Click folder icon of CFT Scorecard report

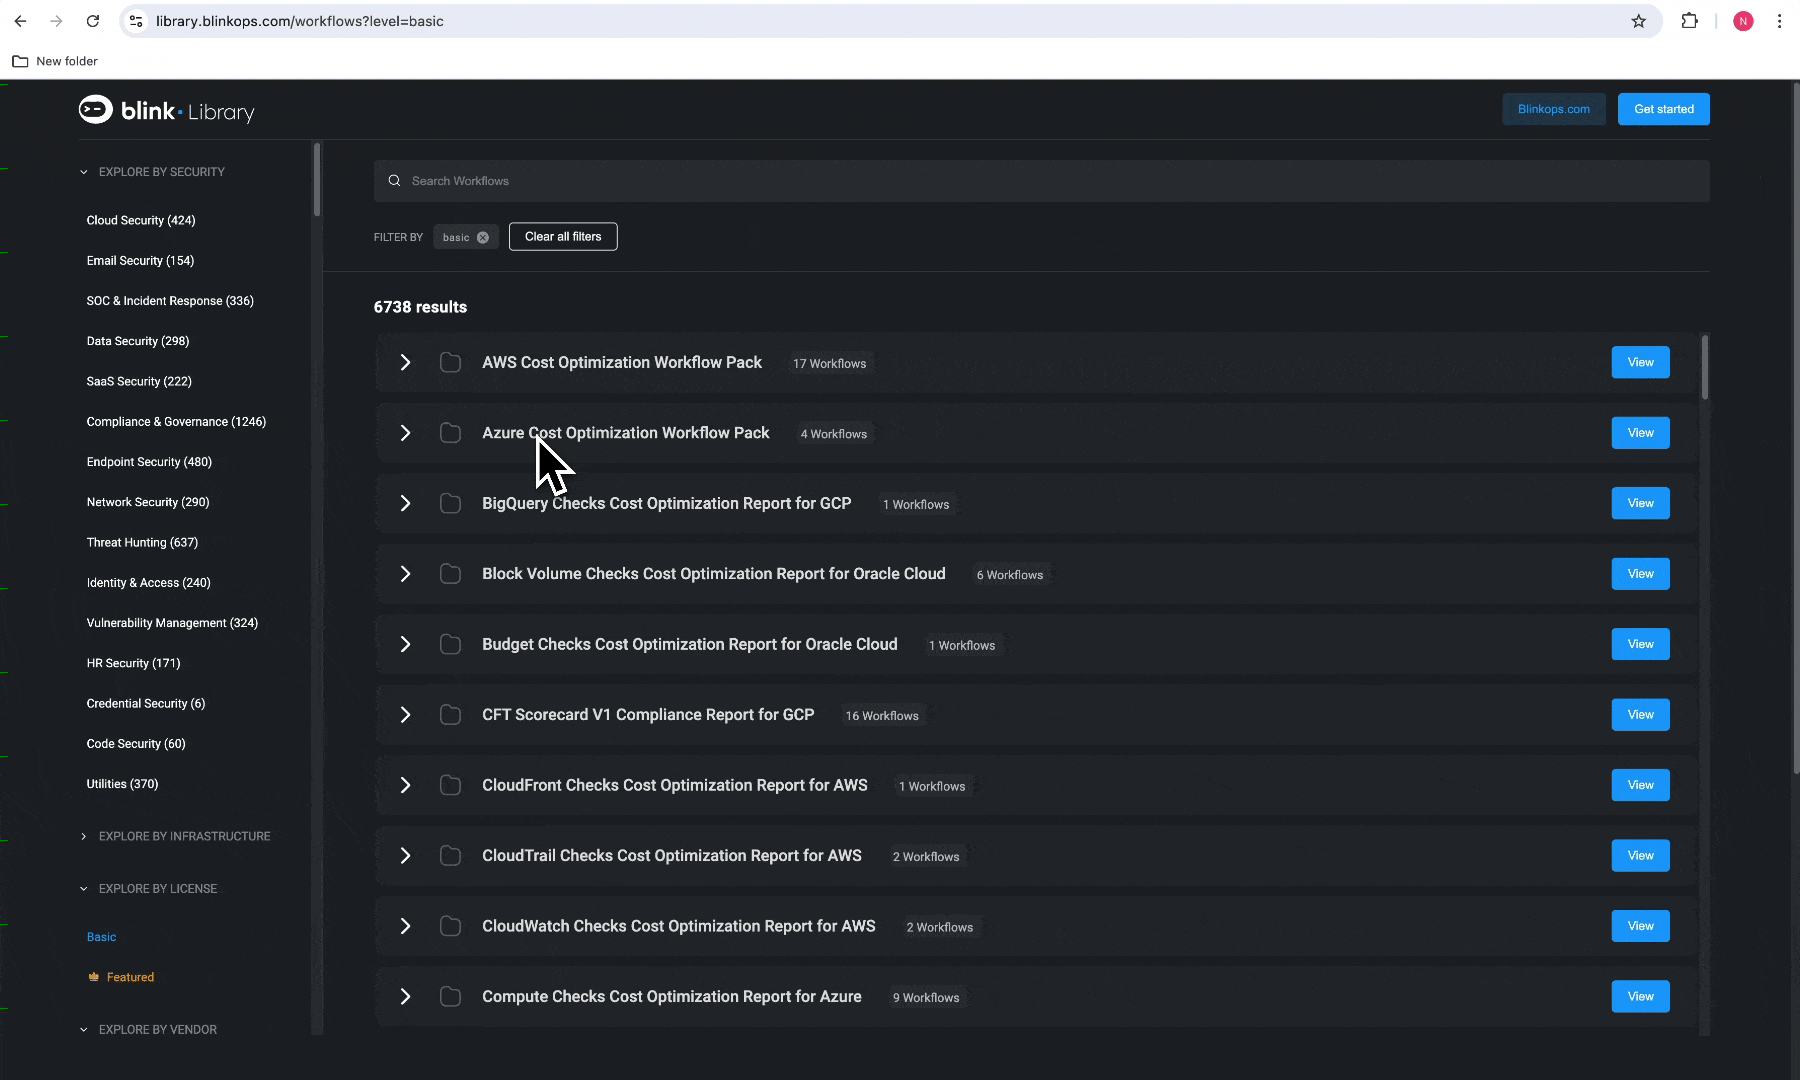(x=450, y=715)
